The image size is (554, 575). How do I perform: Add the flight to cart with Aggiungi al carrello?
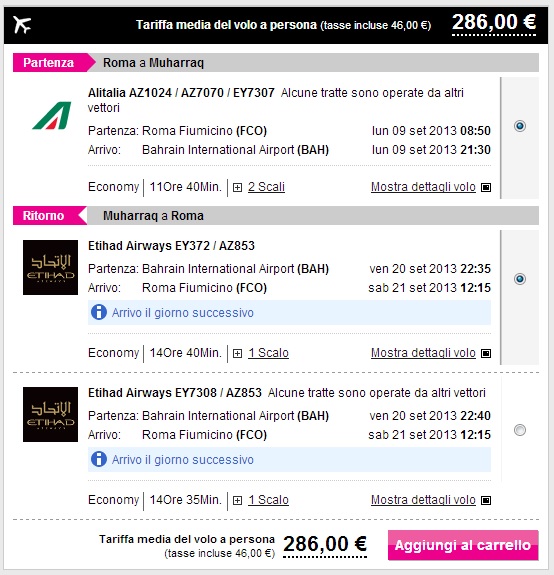click(463, 545)
